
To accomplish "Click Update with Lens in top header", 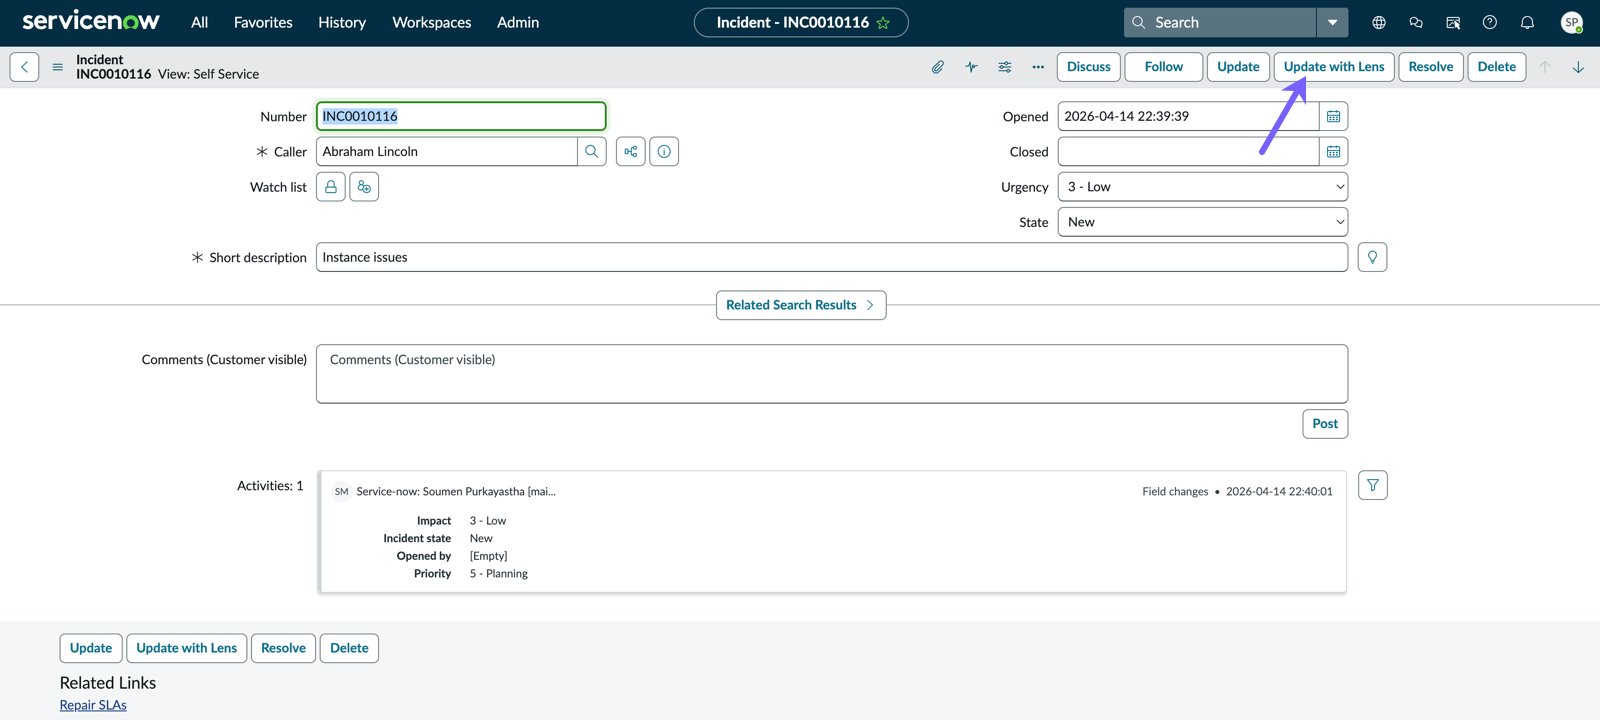I will [1334, 67].
